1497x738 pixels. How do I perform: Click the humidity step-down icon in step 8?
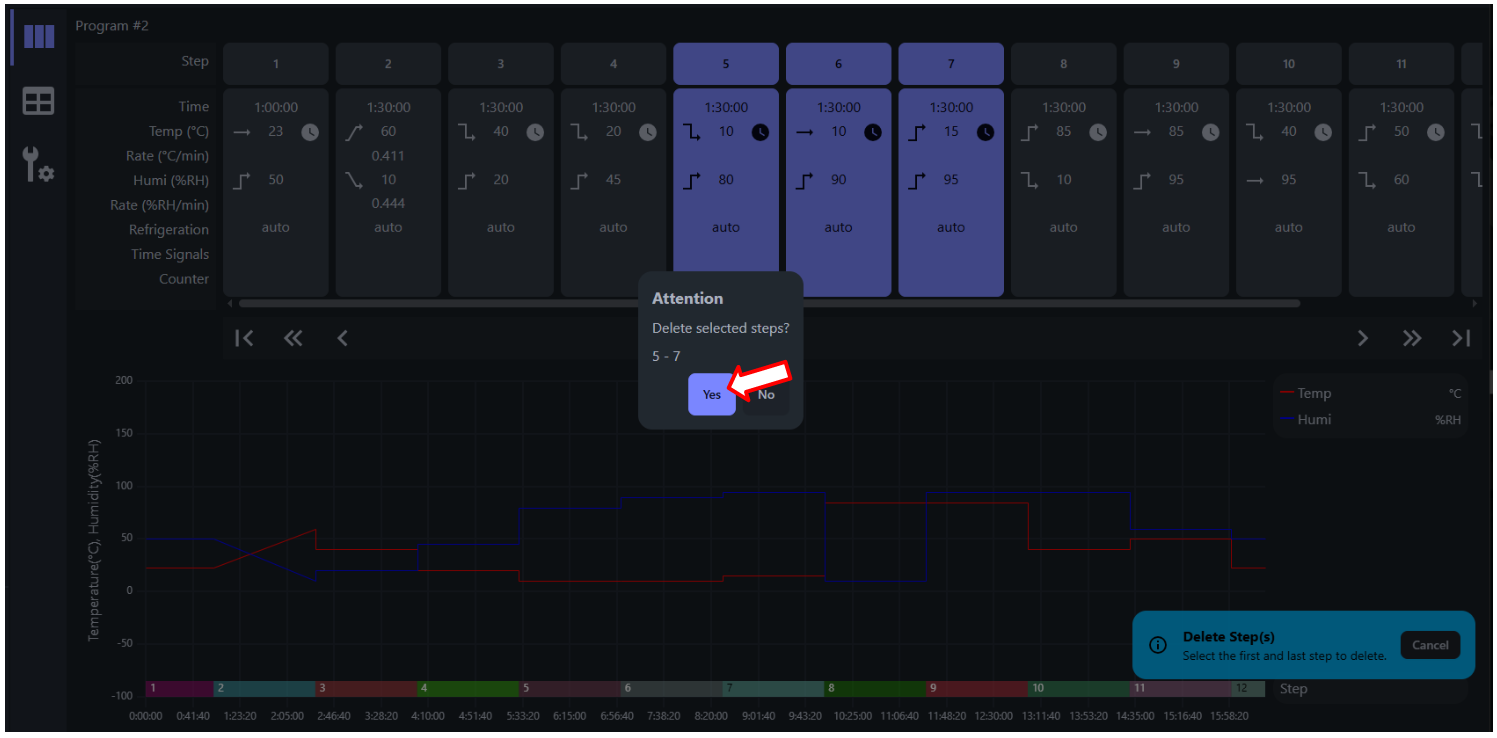[x=1030, y=180]
